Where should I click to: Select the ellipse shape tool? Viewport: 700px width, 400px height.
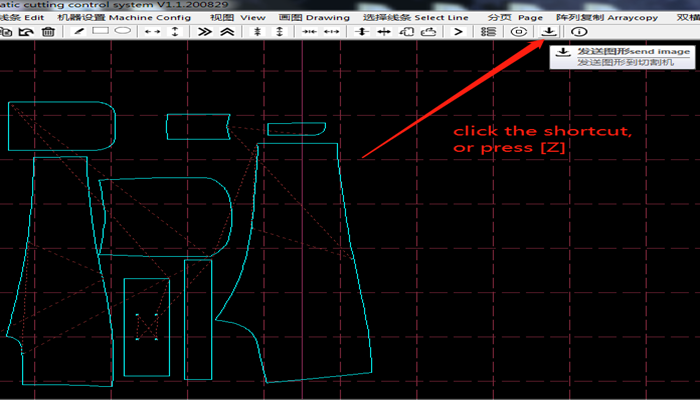(x=121, y=32)
